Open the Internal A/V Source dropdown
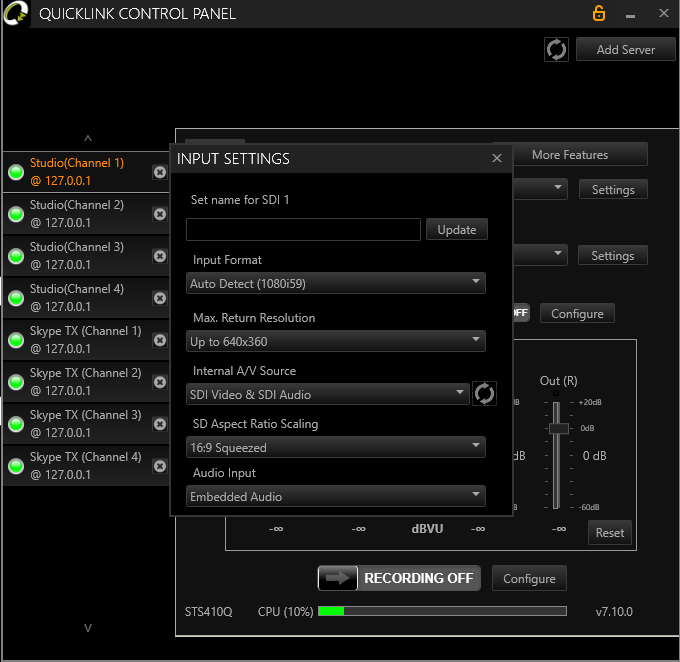Screen dimensions: 680x662 click(x=328, y=394)
